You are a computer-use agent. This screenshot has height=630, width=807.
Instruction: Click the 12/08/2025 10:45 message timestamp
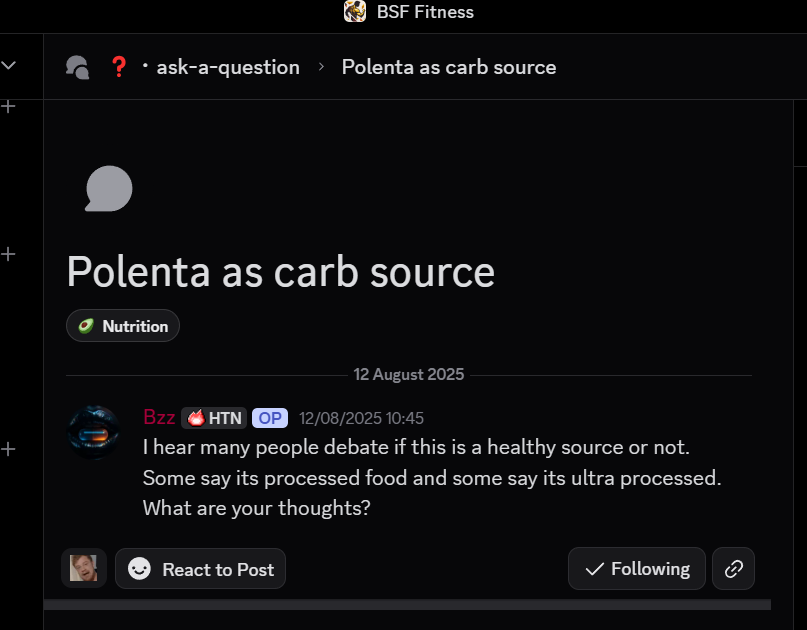pos(361,418)
